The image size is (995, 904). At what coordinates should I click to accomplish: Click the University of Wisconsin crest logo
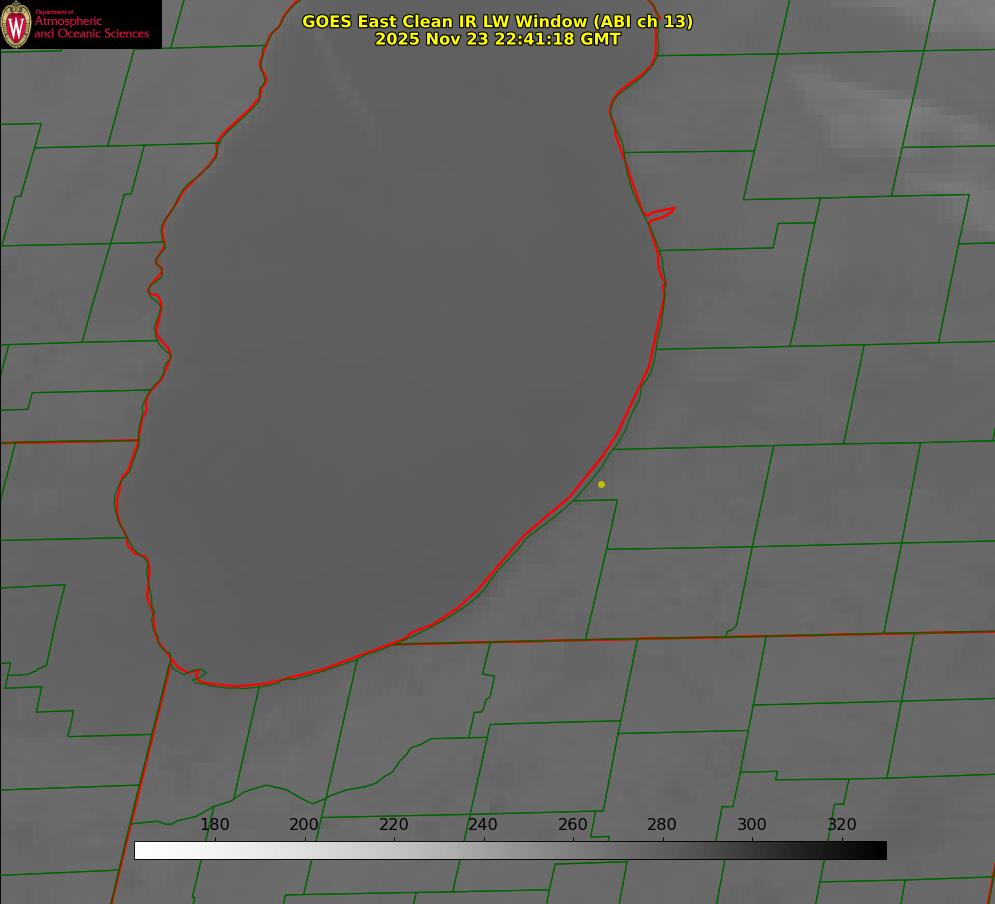point(16,24)
